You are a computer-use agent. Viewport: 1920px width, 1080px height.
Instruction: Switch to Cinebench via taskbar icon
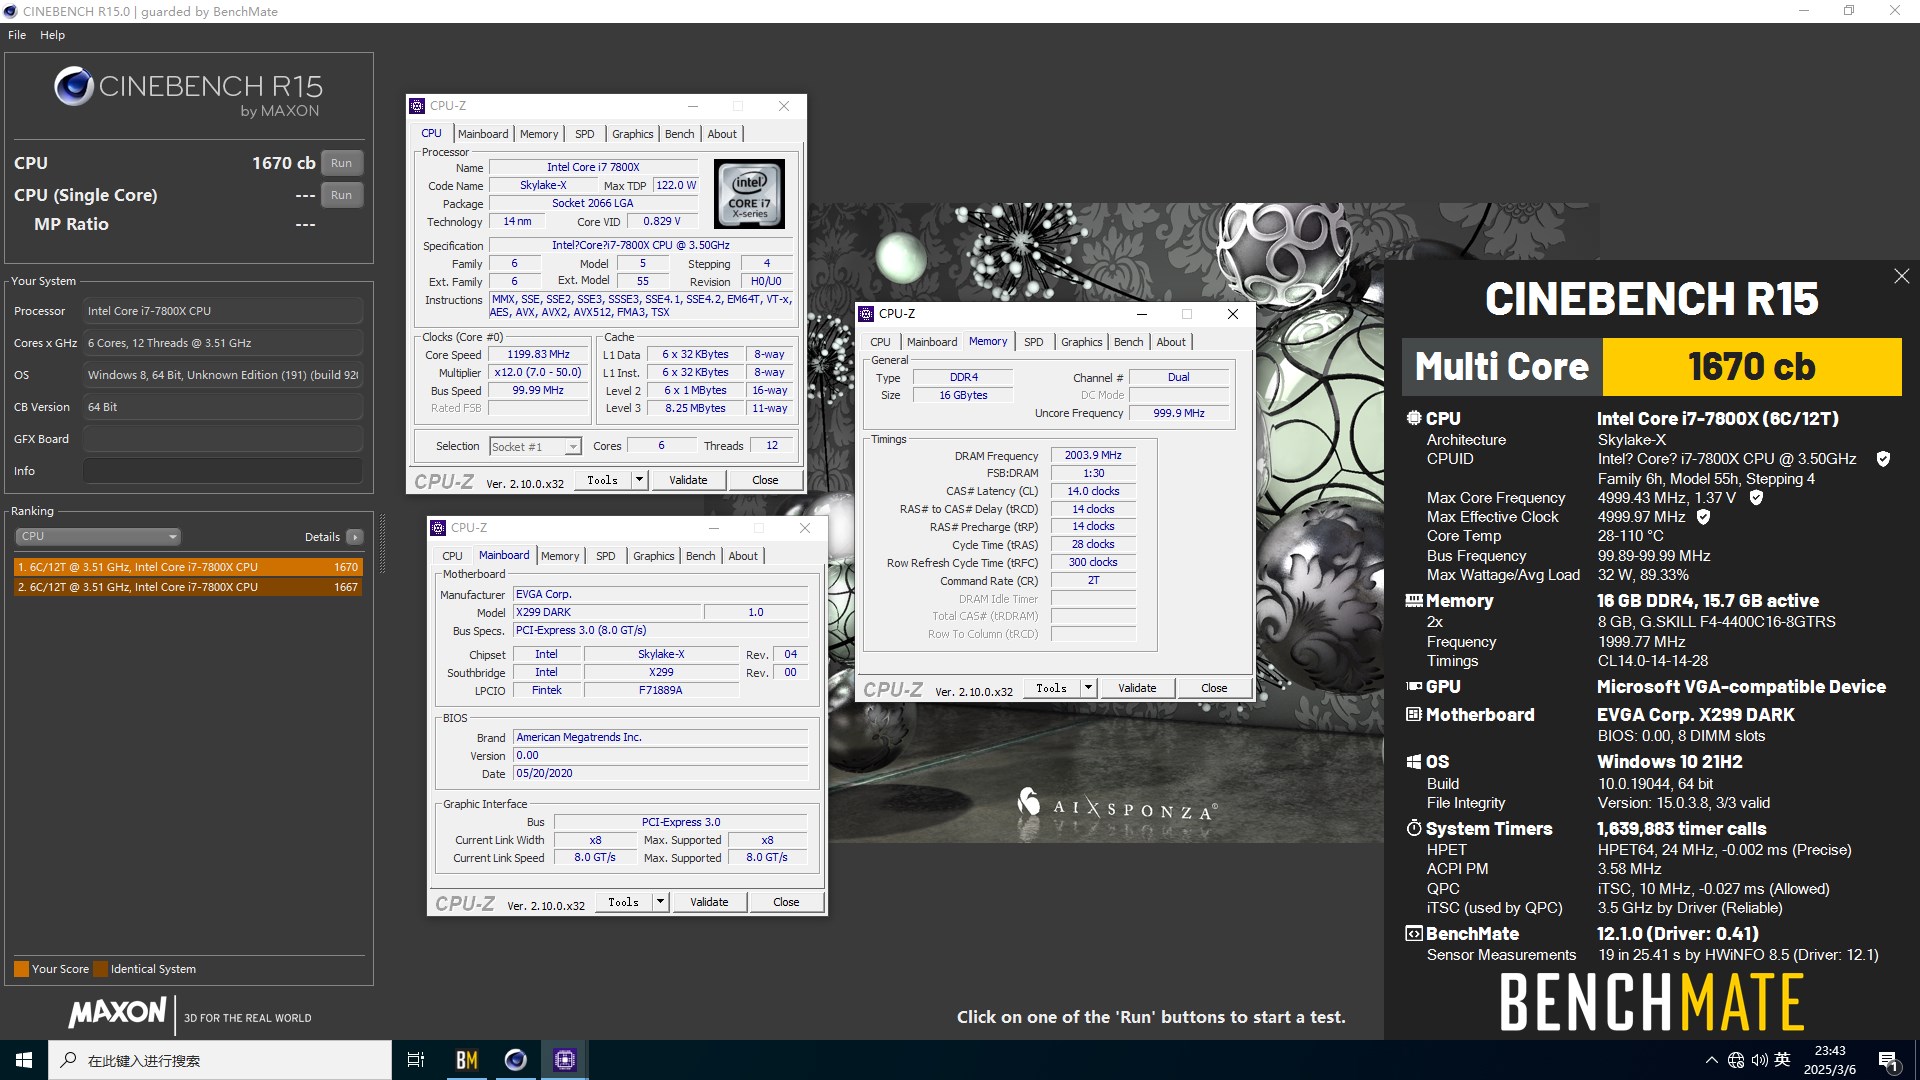pyautogui.click(x=515, y=1060)
